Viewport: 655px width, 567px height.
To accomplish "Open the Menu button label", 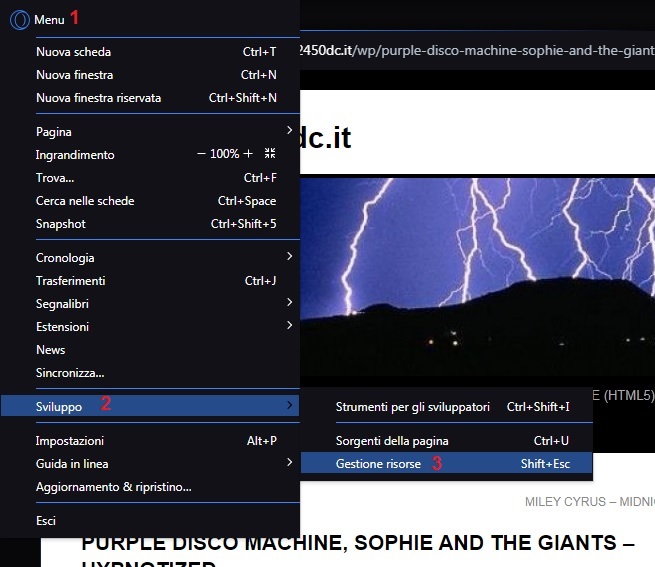I will click(49, 20).
